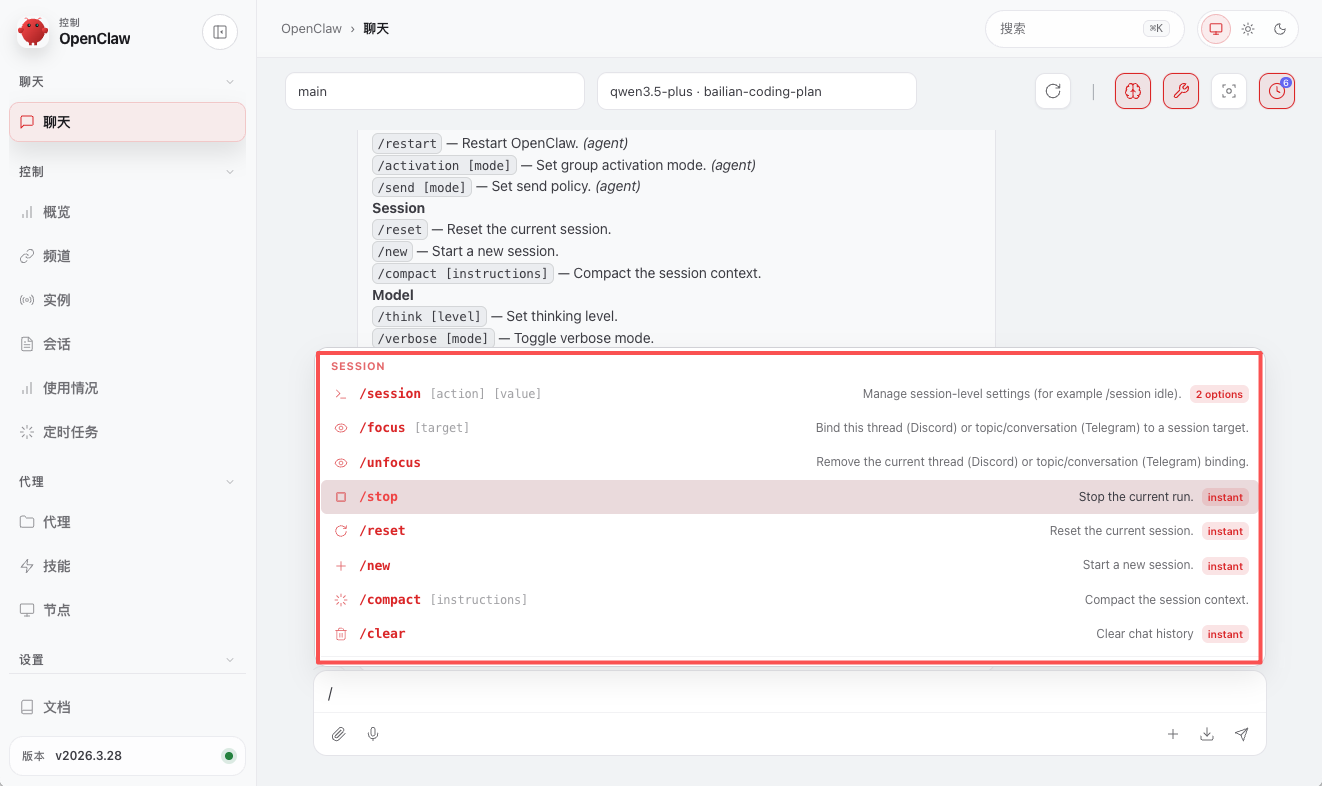
Task: Collapse the 控制 sidebar section
Action: click(229, 172)
